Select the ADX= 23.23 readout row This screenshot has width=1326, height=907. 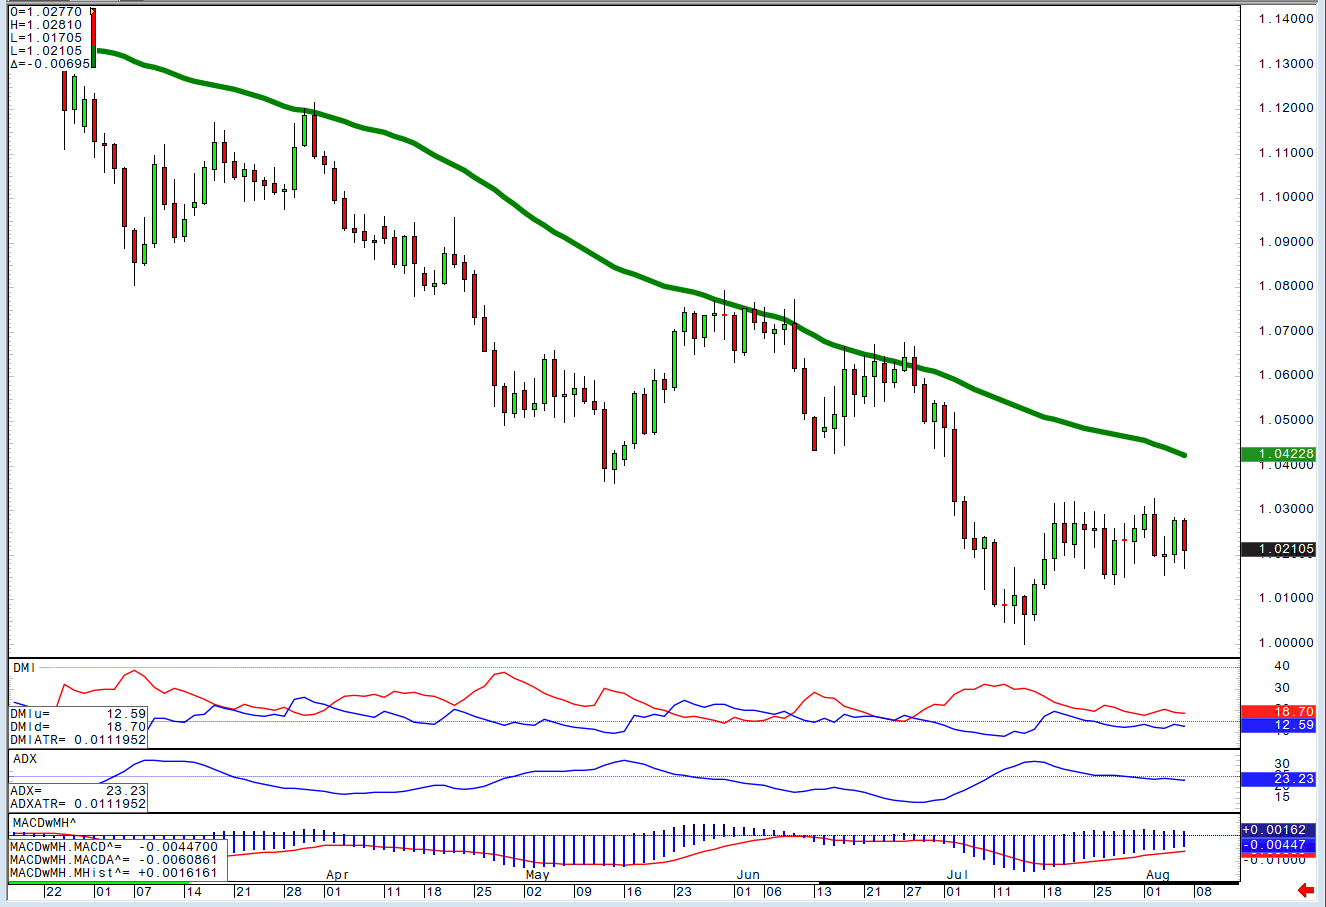pyautogui.click(x=78, y=790)
